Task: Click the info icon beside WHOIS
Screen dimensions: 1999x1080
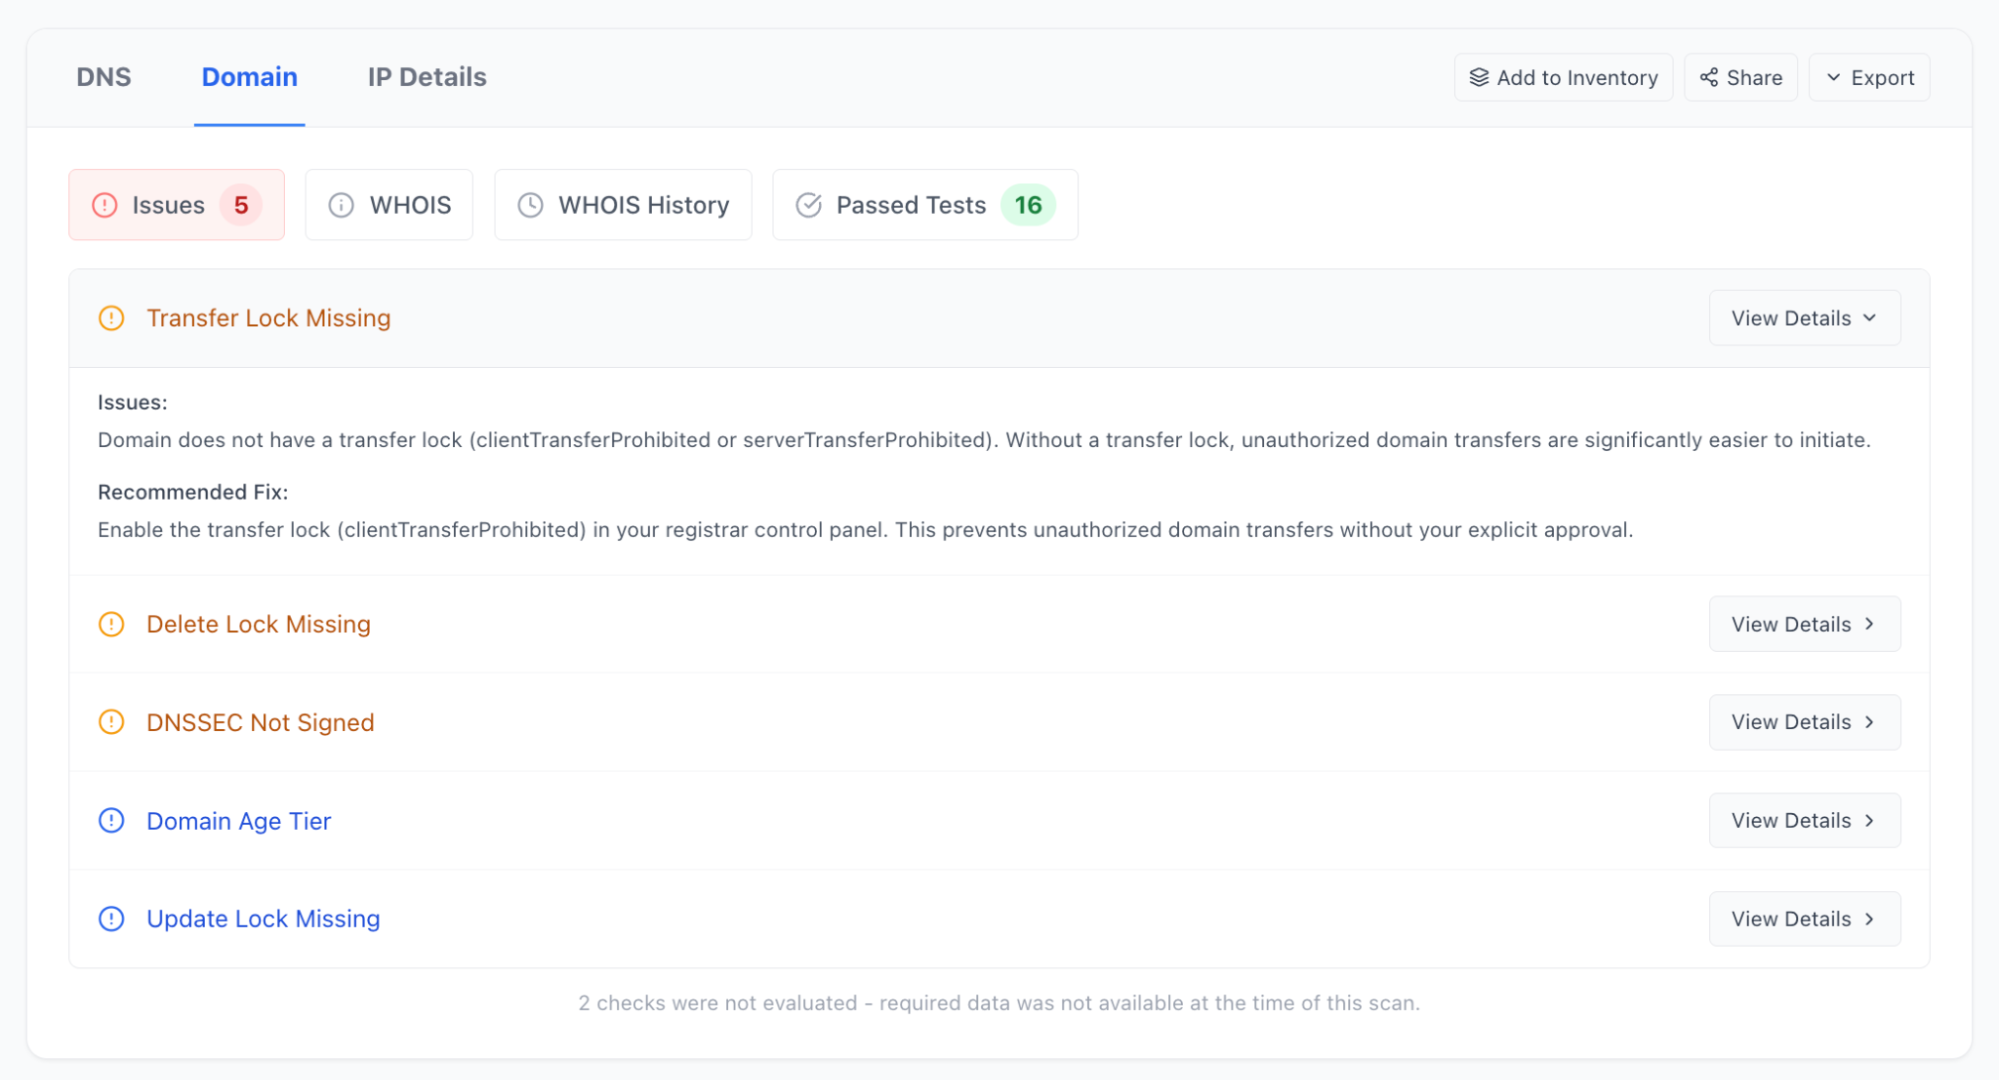Action: coord(341,205)
